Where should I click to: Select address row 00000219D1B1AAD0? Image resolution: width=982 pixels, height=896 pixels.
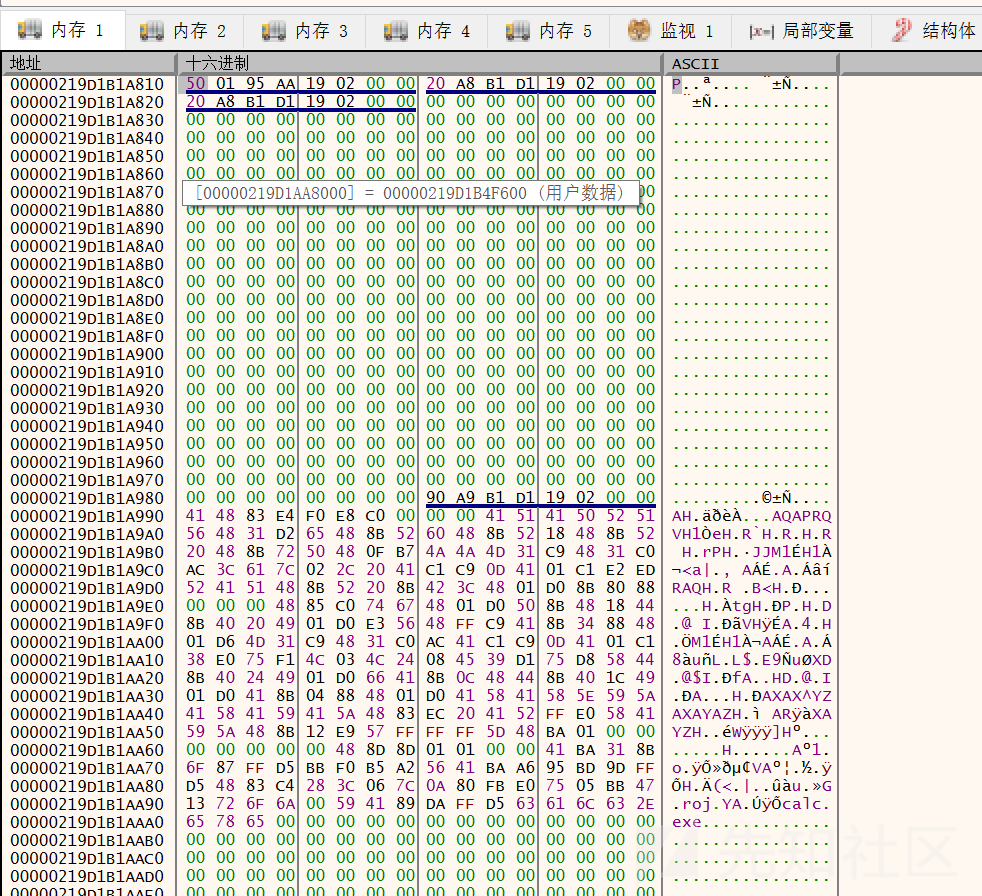pyautogui.click(x=87, y=876)
